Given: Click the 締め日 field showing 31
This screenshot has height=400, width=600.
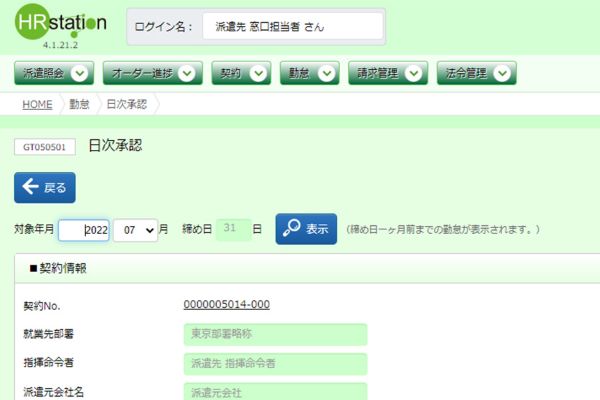Looking at the screenshot, I should (x=233, y=229).
